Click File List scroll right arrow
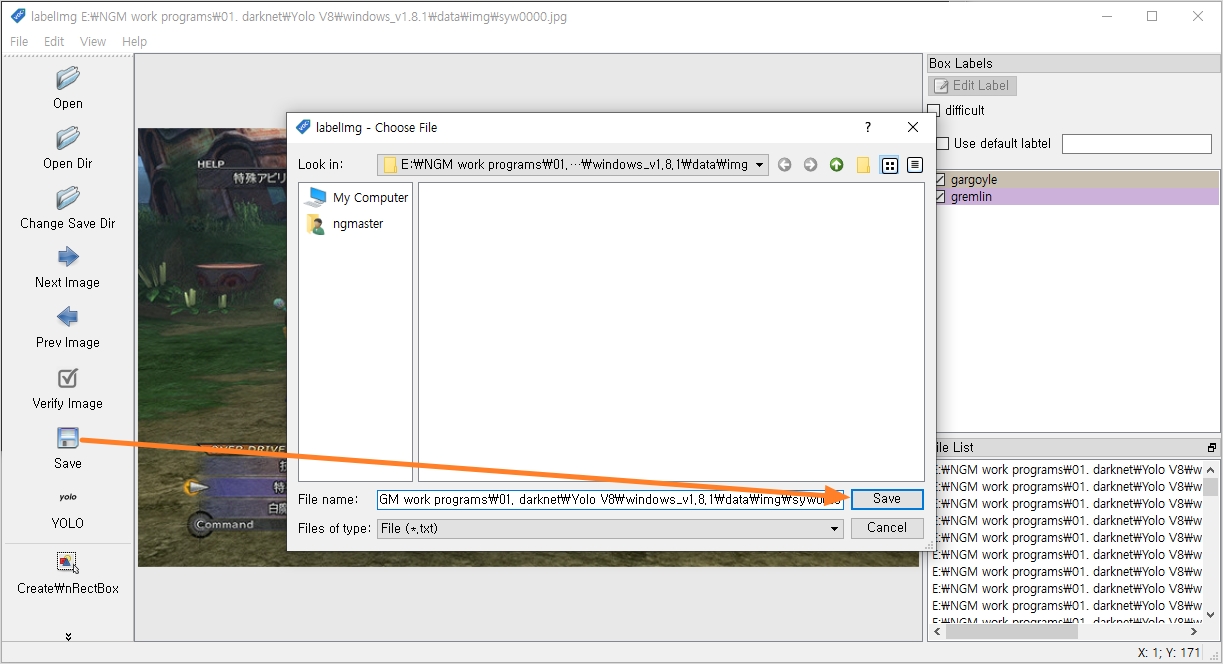Screen dimensions: 1223x664 point(1195,631)
